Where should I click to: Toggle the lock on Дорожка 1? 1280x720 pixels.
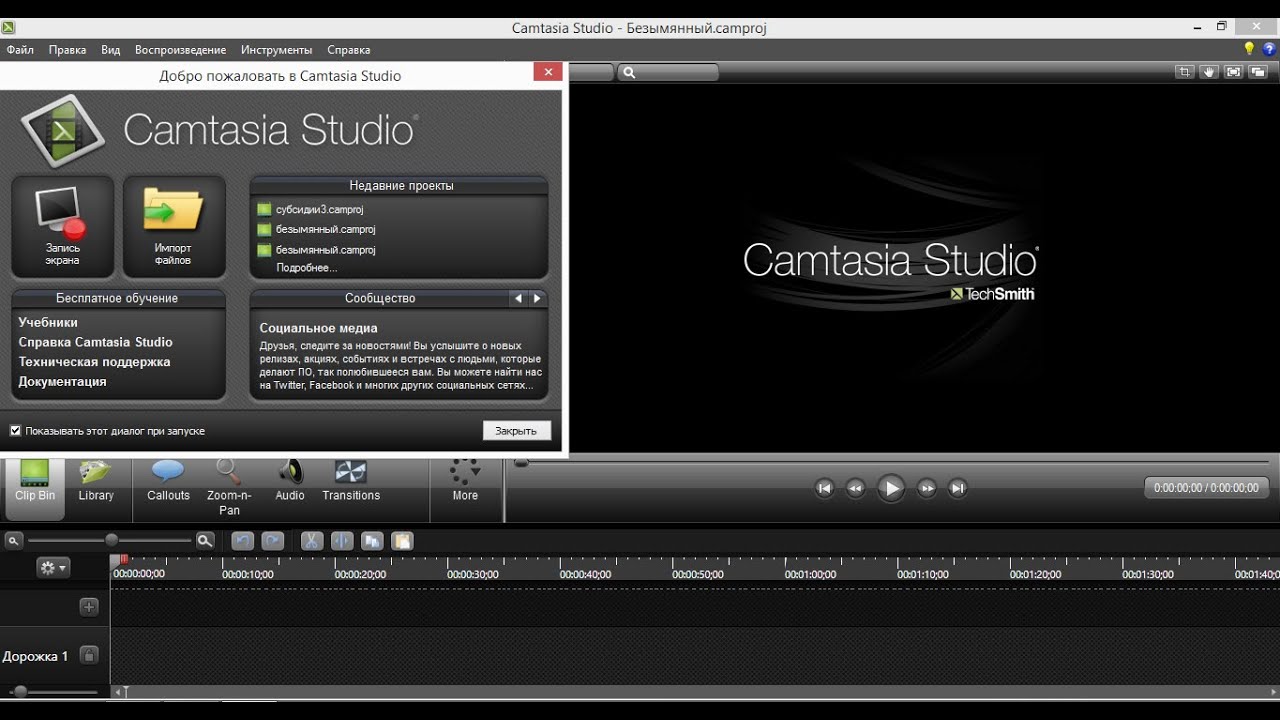pos(89,656)
